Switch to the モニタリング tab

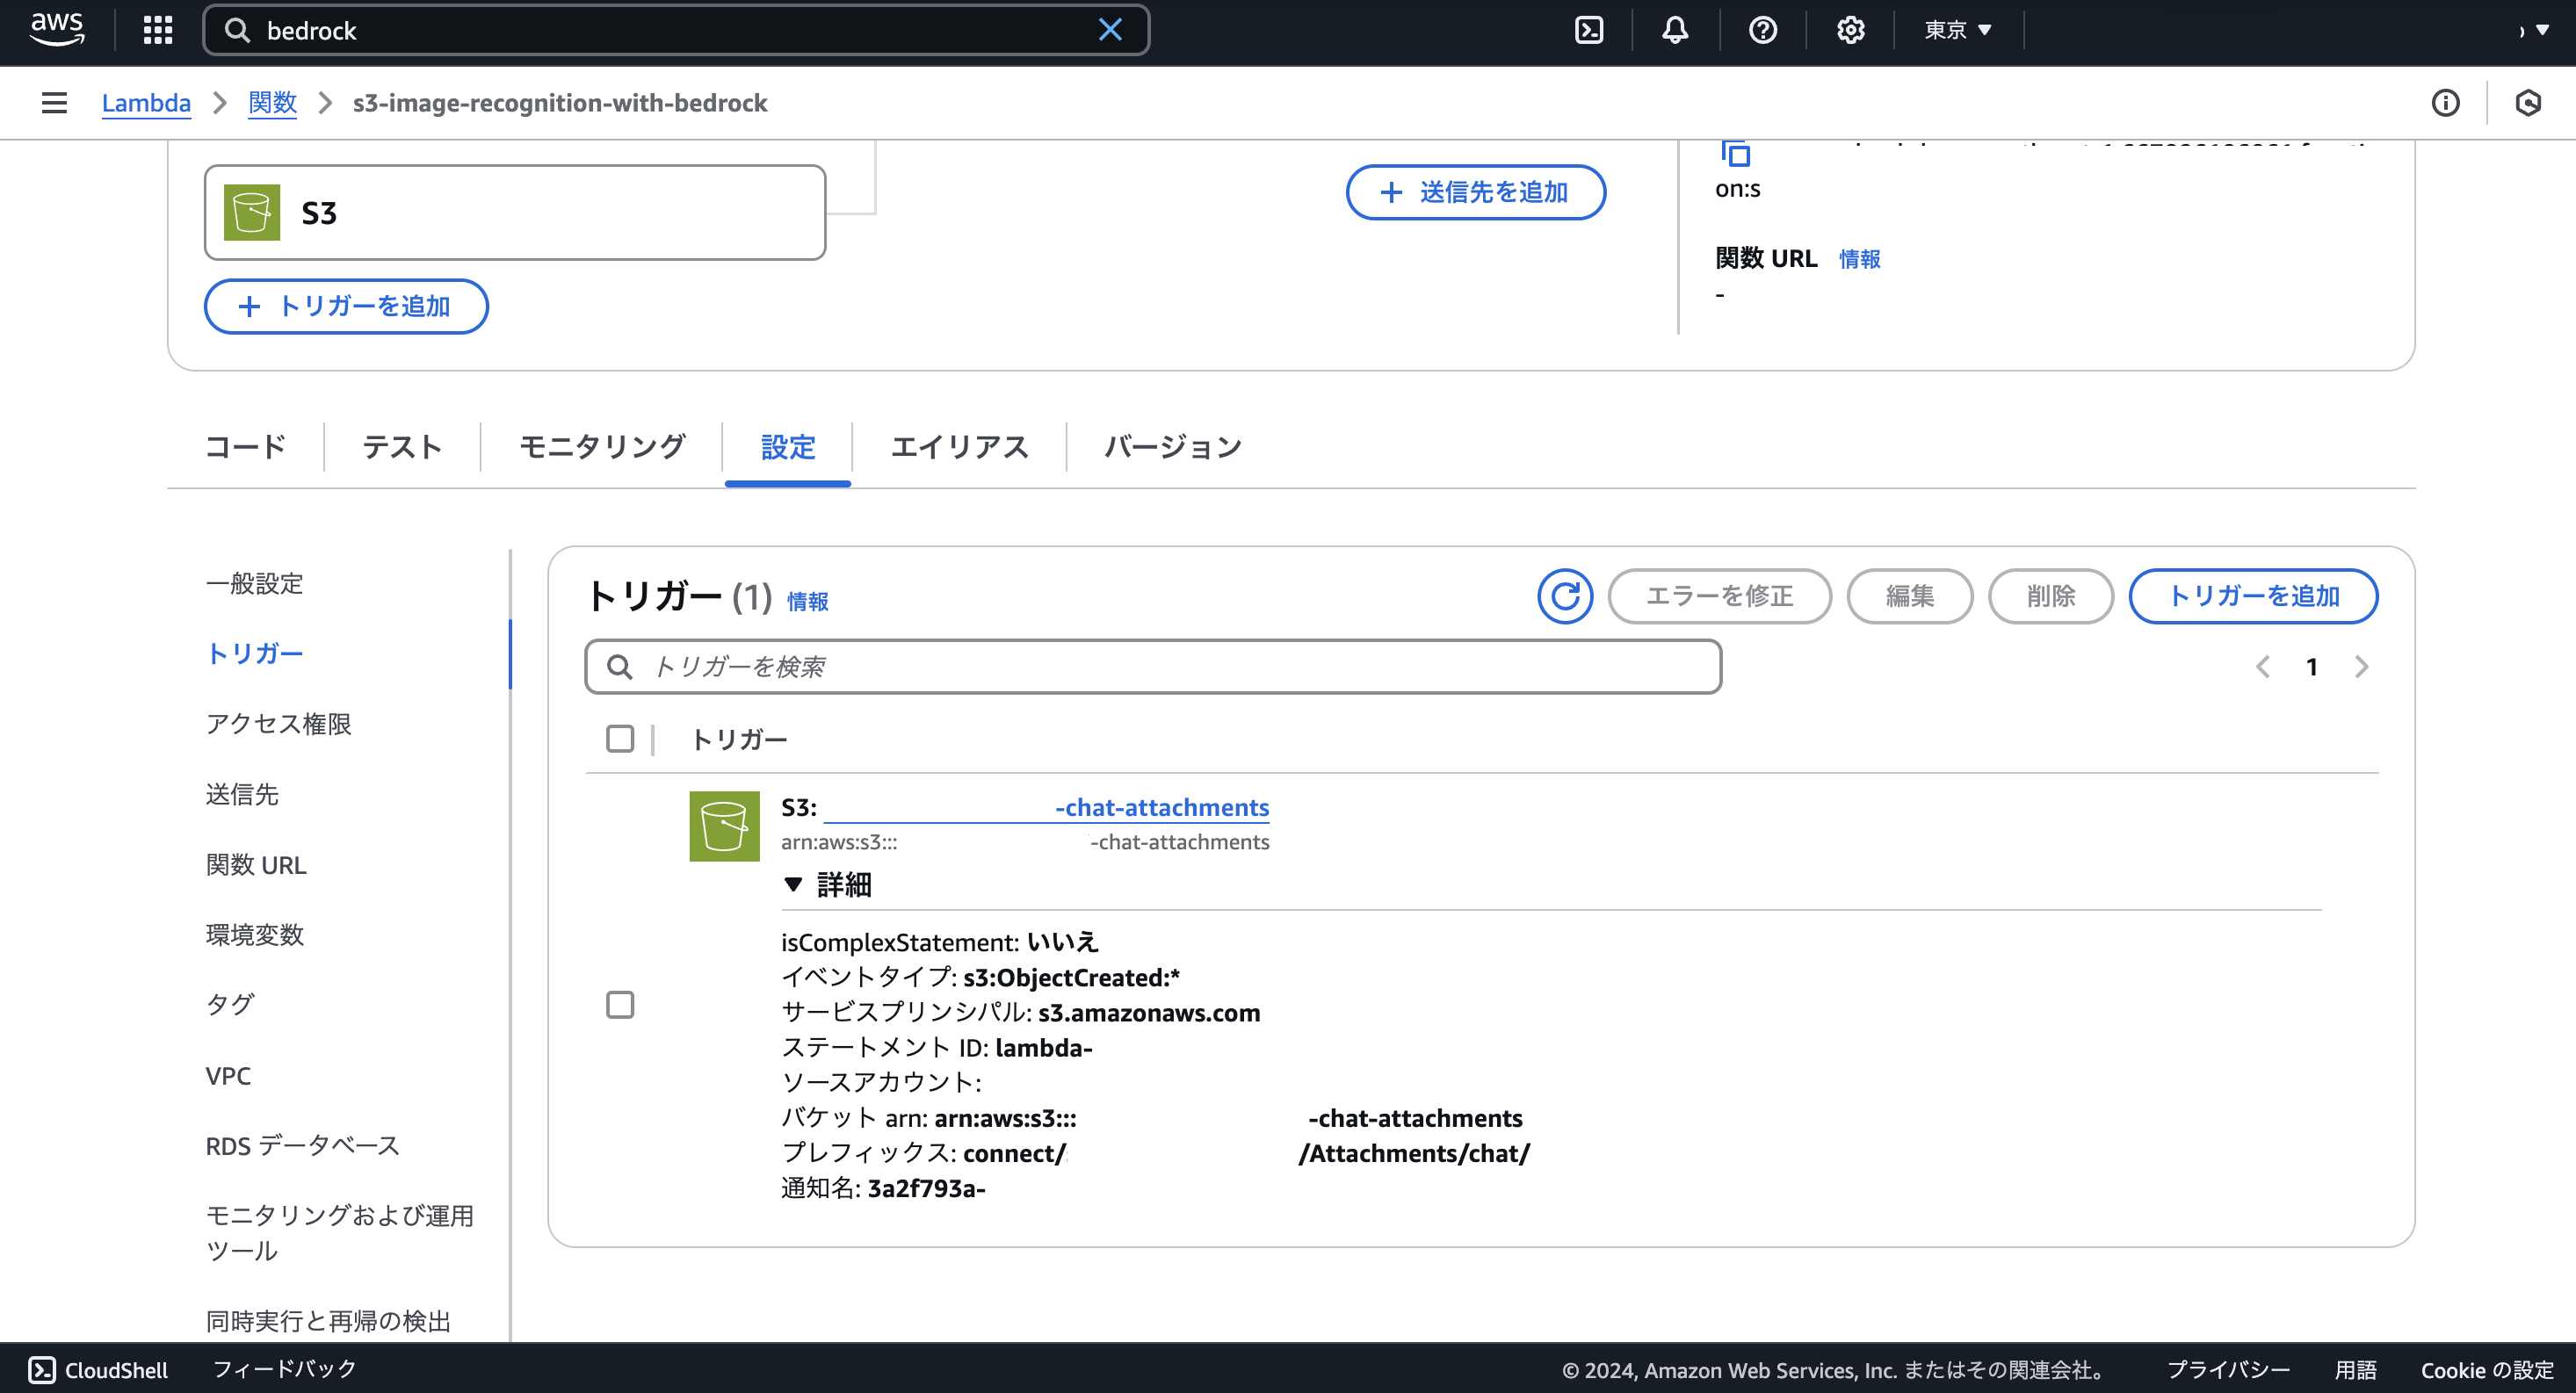[x=601, y=447]
